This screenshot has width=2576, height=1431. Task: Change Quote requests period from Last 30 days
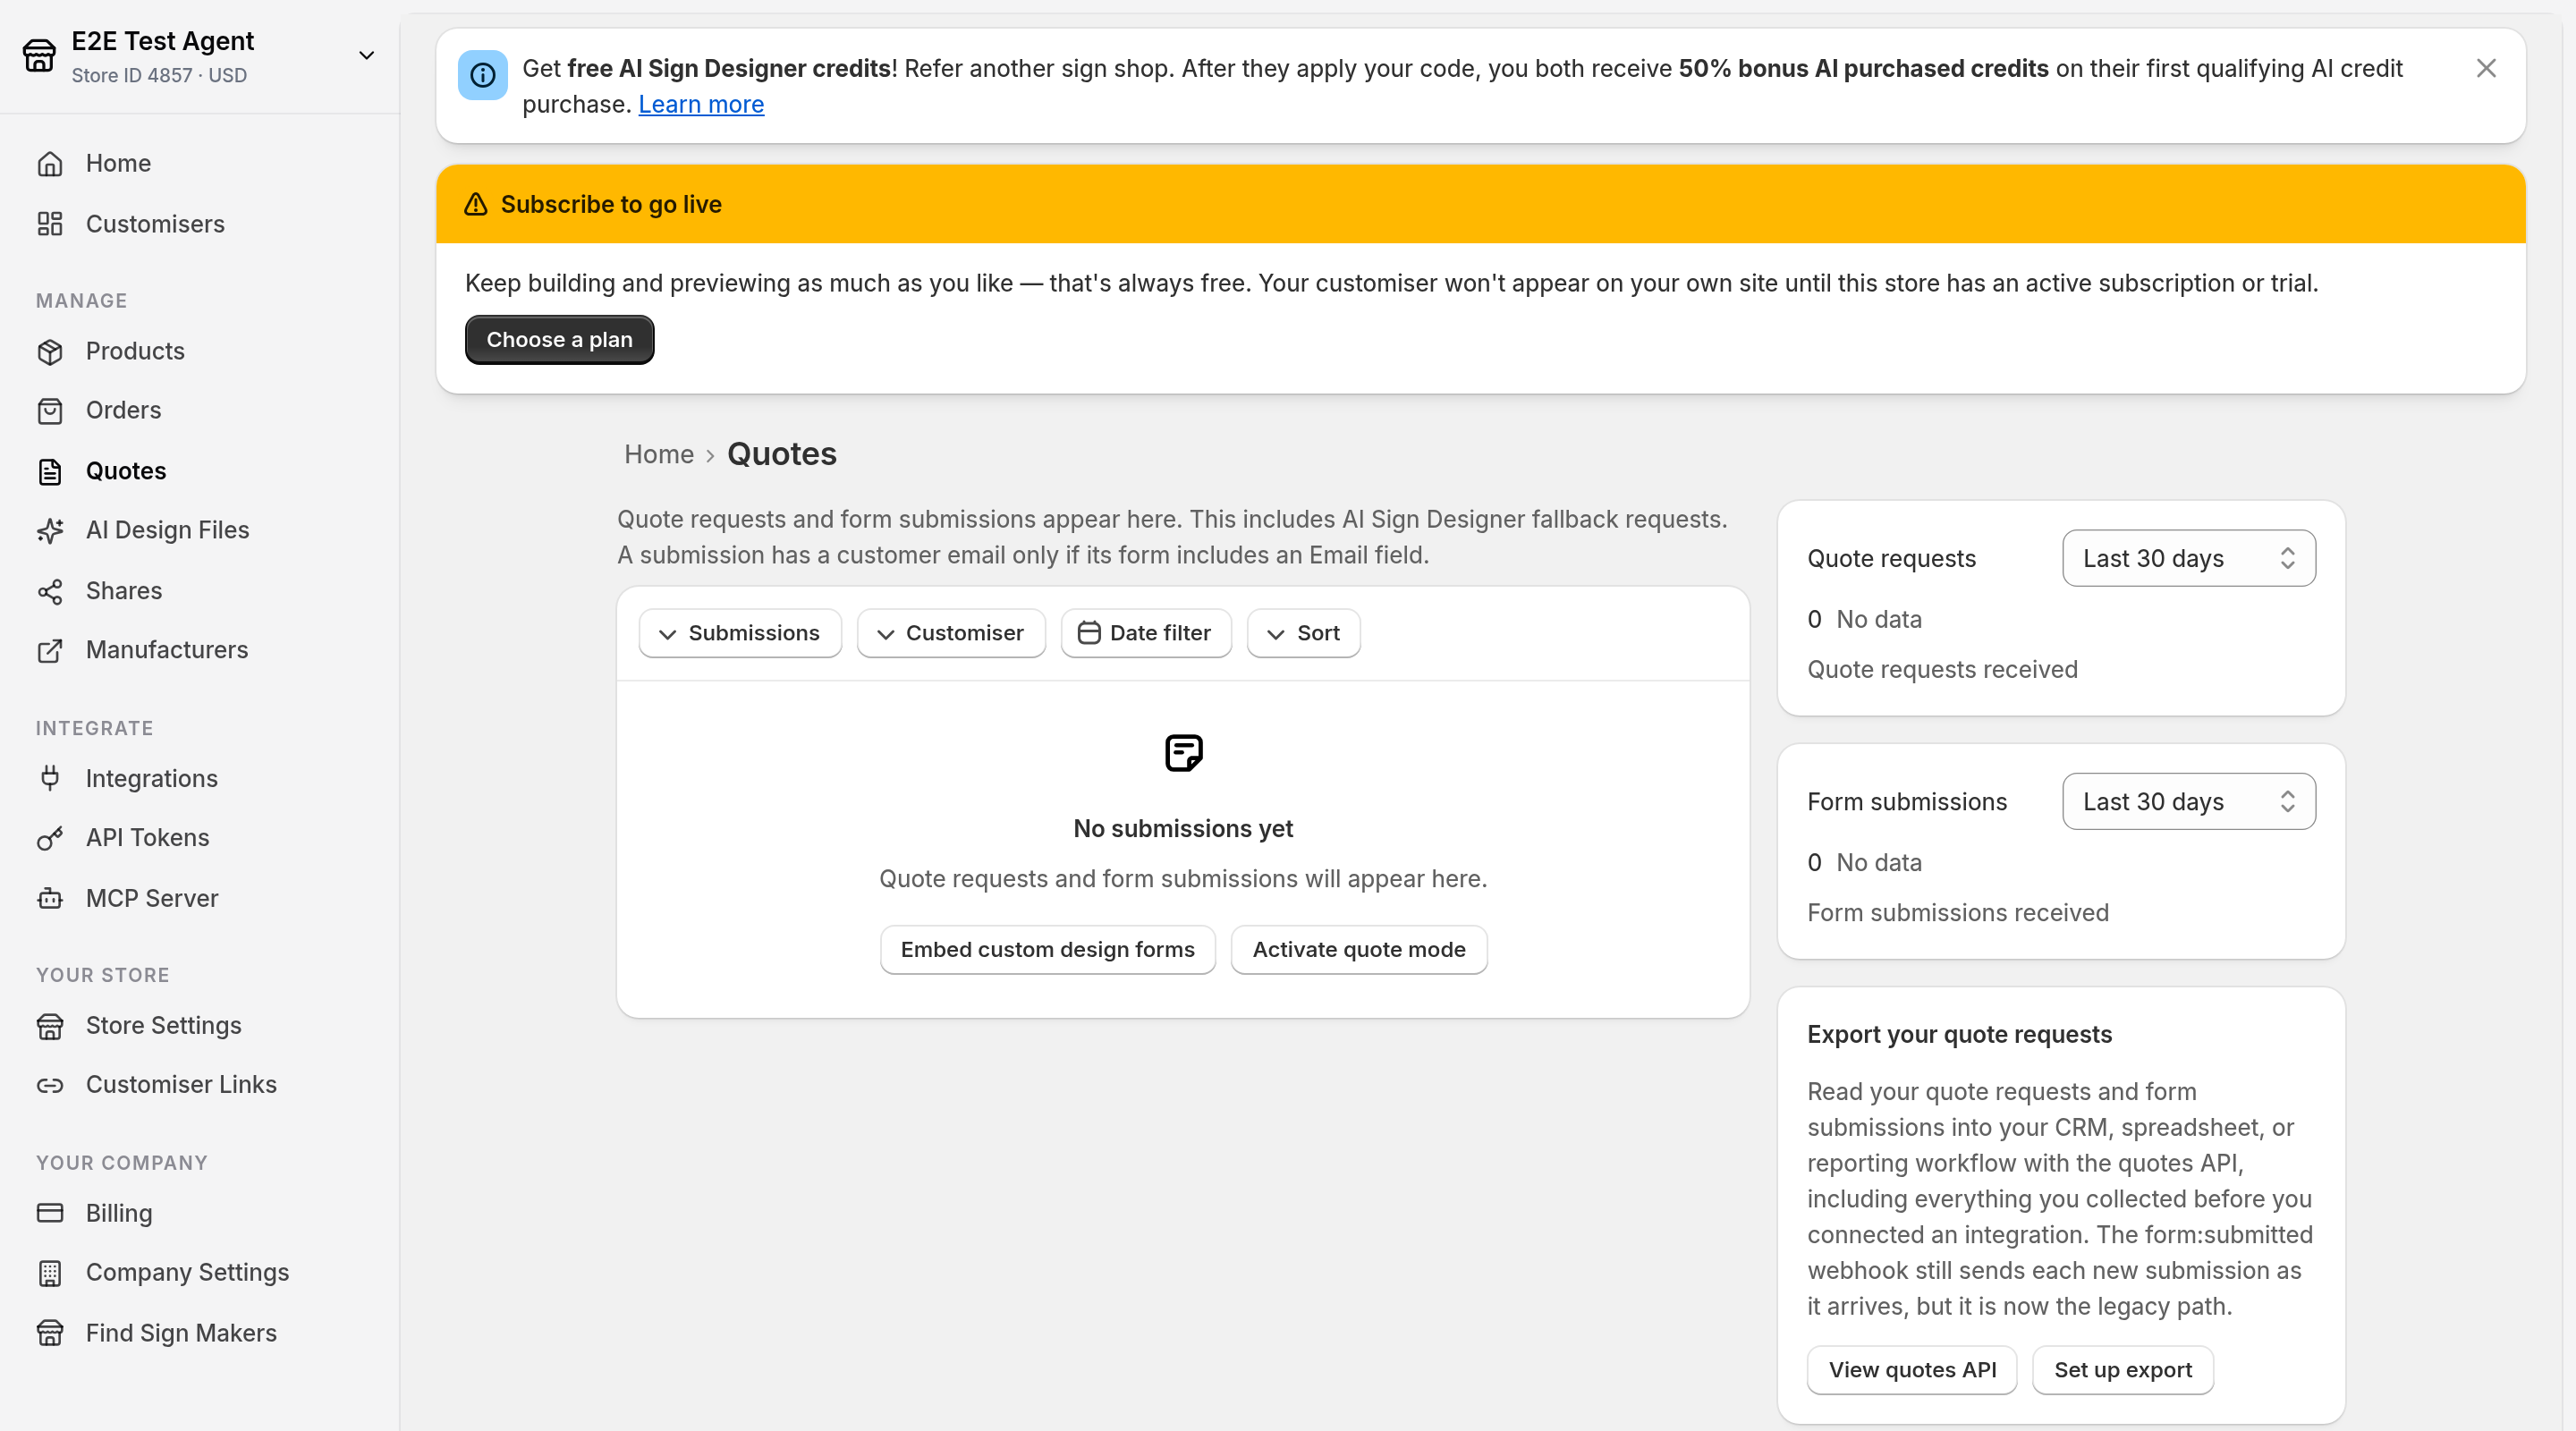tap(2189, 558)
